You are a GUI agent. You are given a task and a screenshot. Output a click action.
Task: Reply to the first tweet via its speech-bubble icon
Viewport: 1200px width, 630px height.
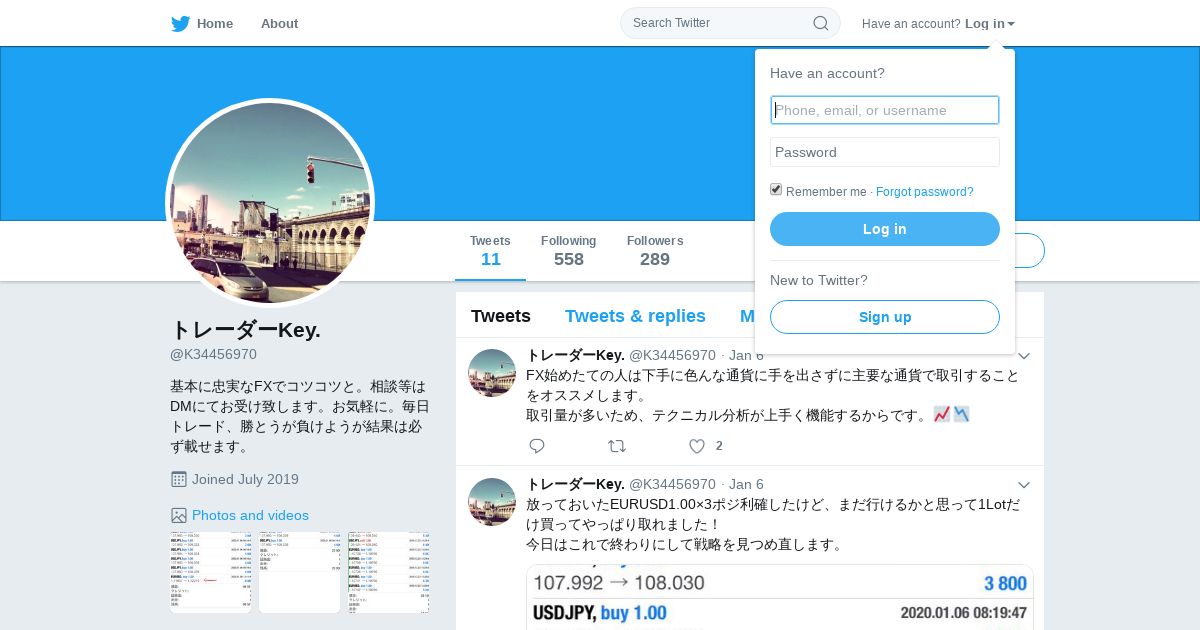pos(537,446)
